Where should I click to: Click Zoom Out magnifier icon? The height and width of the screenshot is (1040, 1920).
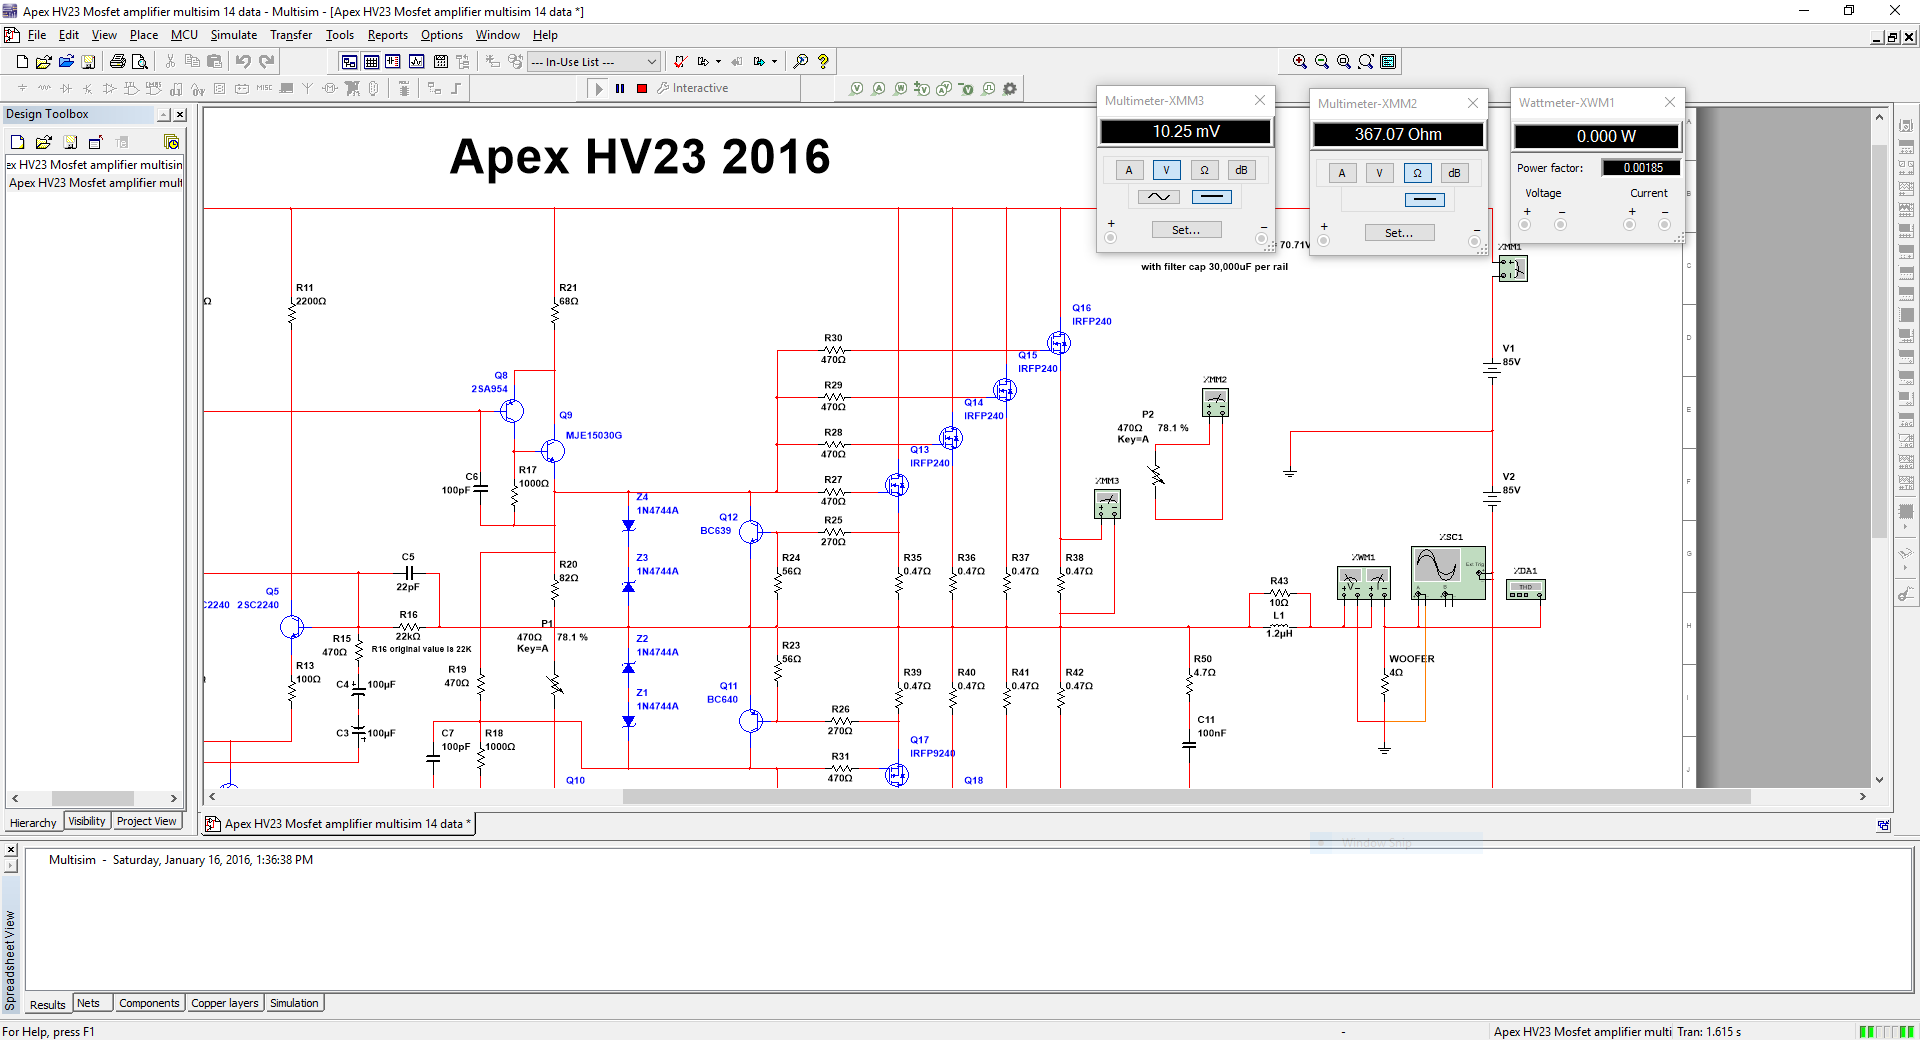[x=1322, y=62]
